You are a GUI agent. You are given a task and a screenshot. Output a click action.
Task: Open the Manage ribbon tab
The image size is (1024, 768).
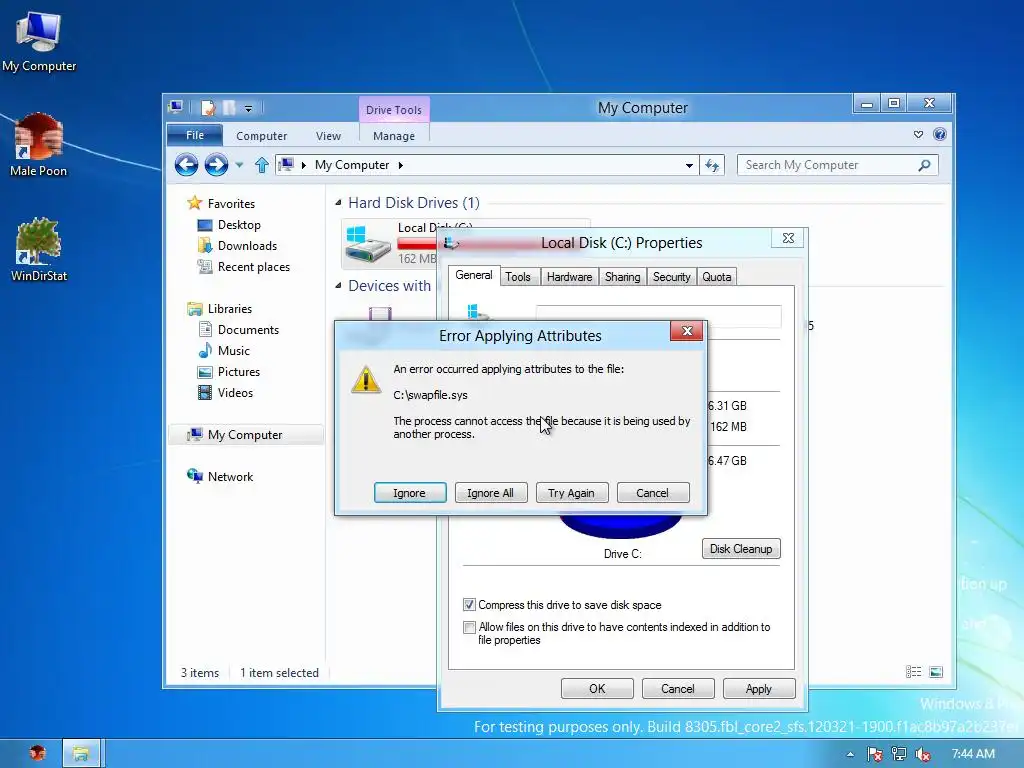click(394, 136)
